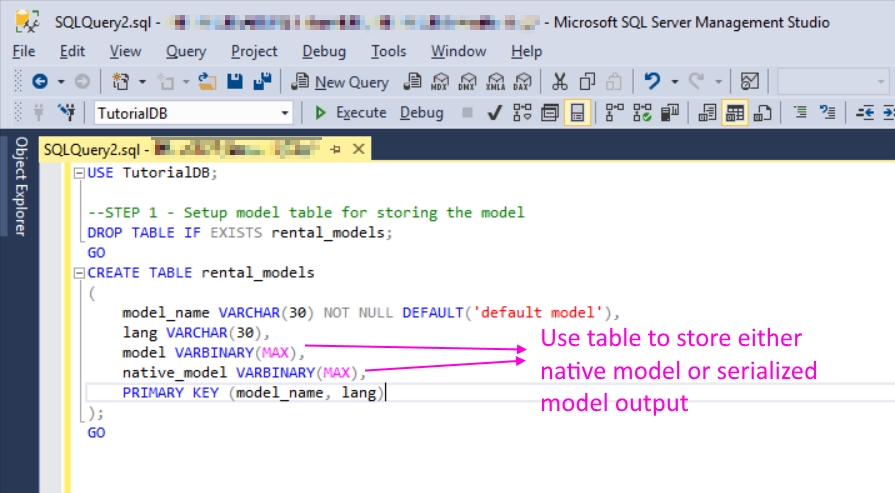Close the SQLQuery2.sql tab

[x=358, y=149]
